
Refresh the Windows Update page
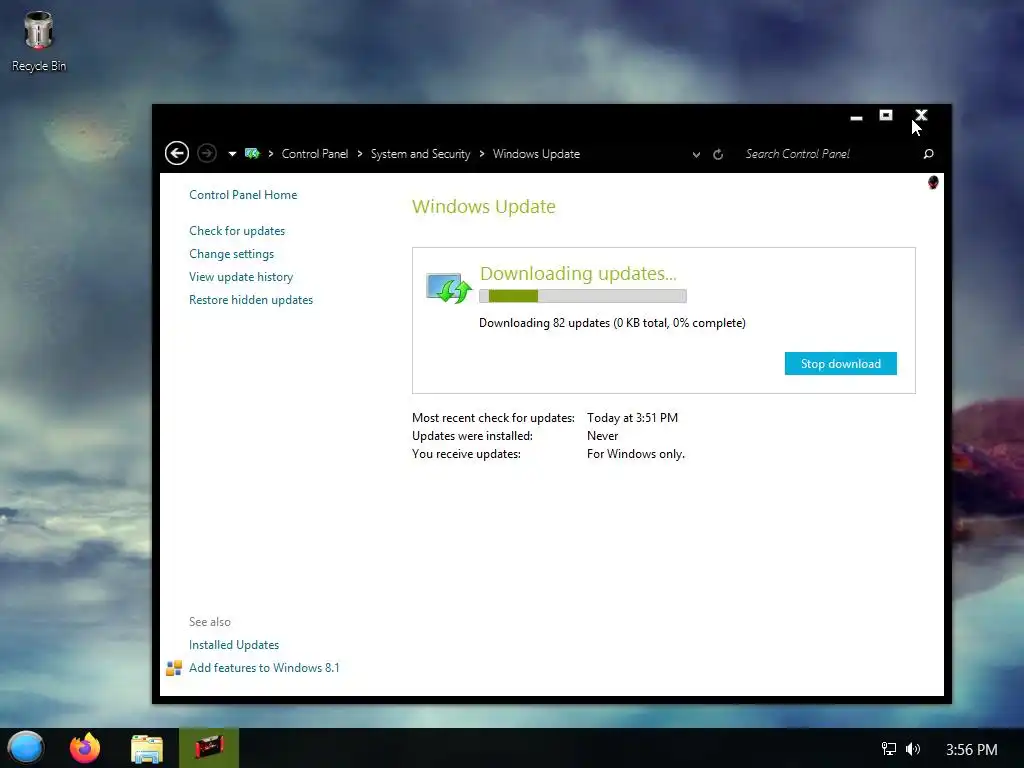(718, 154)
